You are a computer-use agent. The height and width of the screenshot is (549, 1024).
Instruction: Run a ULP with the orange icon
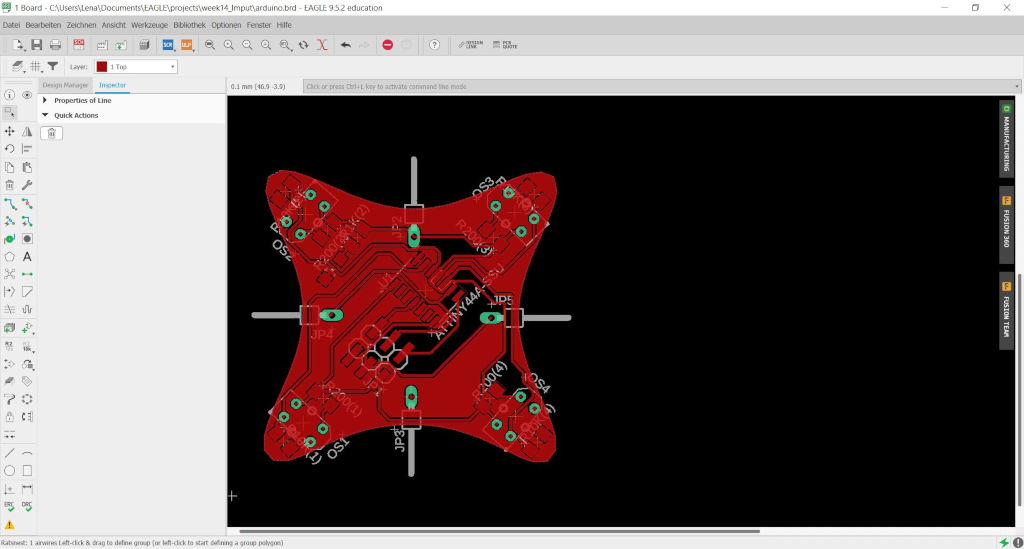187,45
